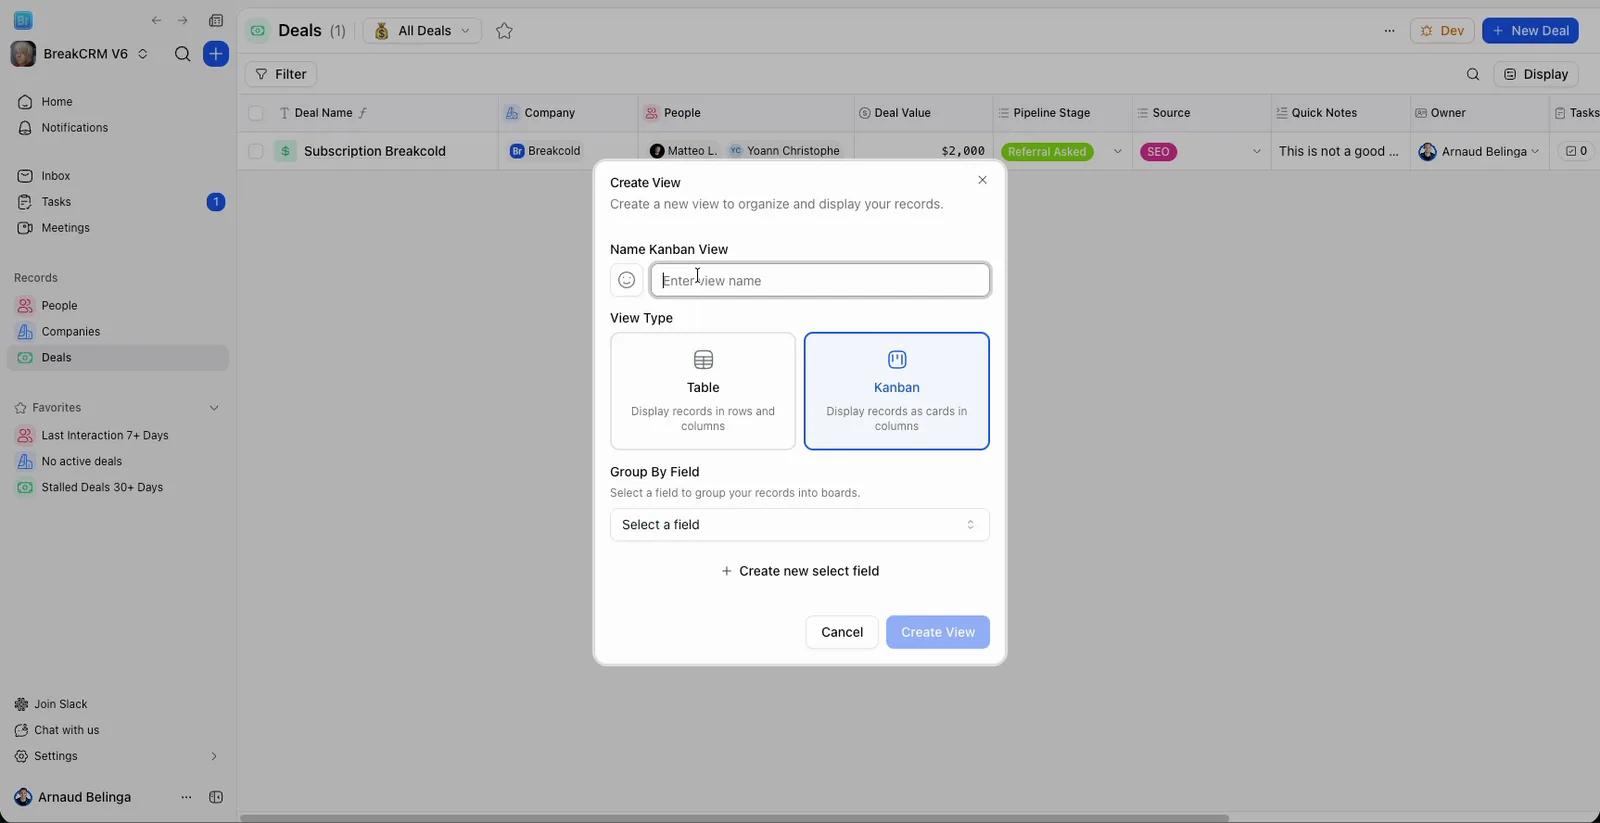
Task: Click the Create View button
Action: click(x=938, y=632)
